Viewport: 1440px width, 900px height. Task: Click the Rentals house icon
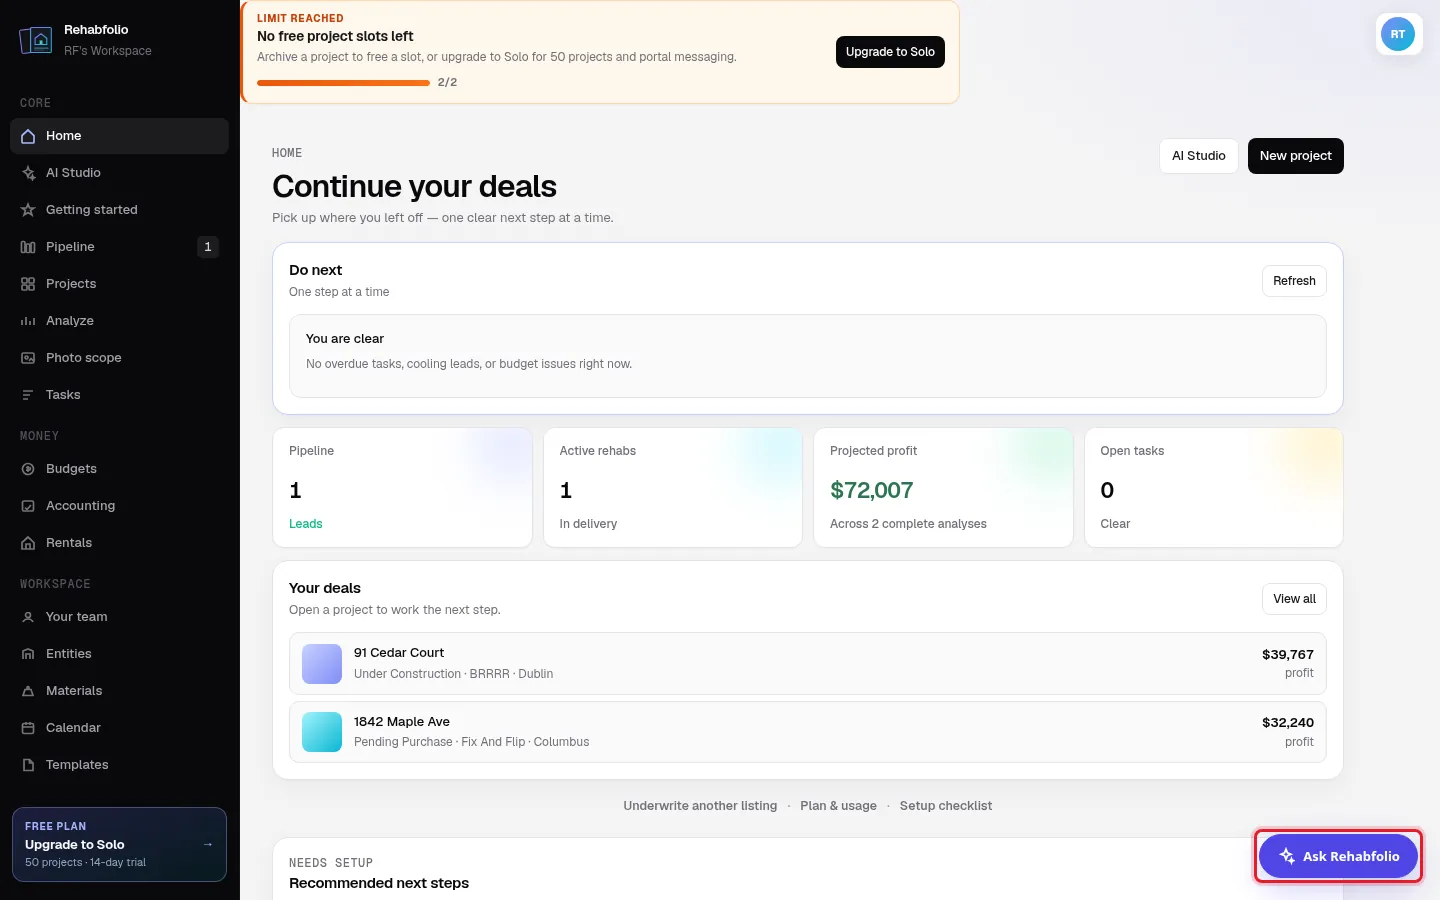pos(28,543)
